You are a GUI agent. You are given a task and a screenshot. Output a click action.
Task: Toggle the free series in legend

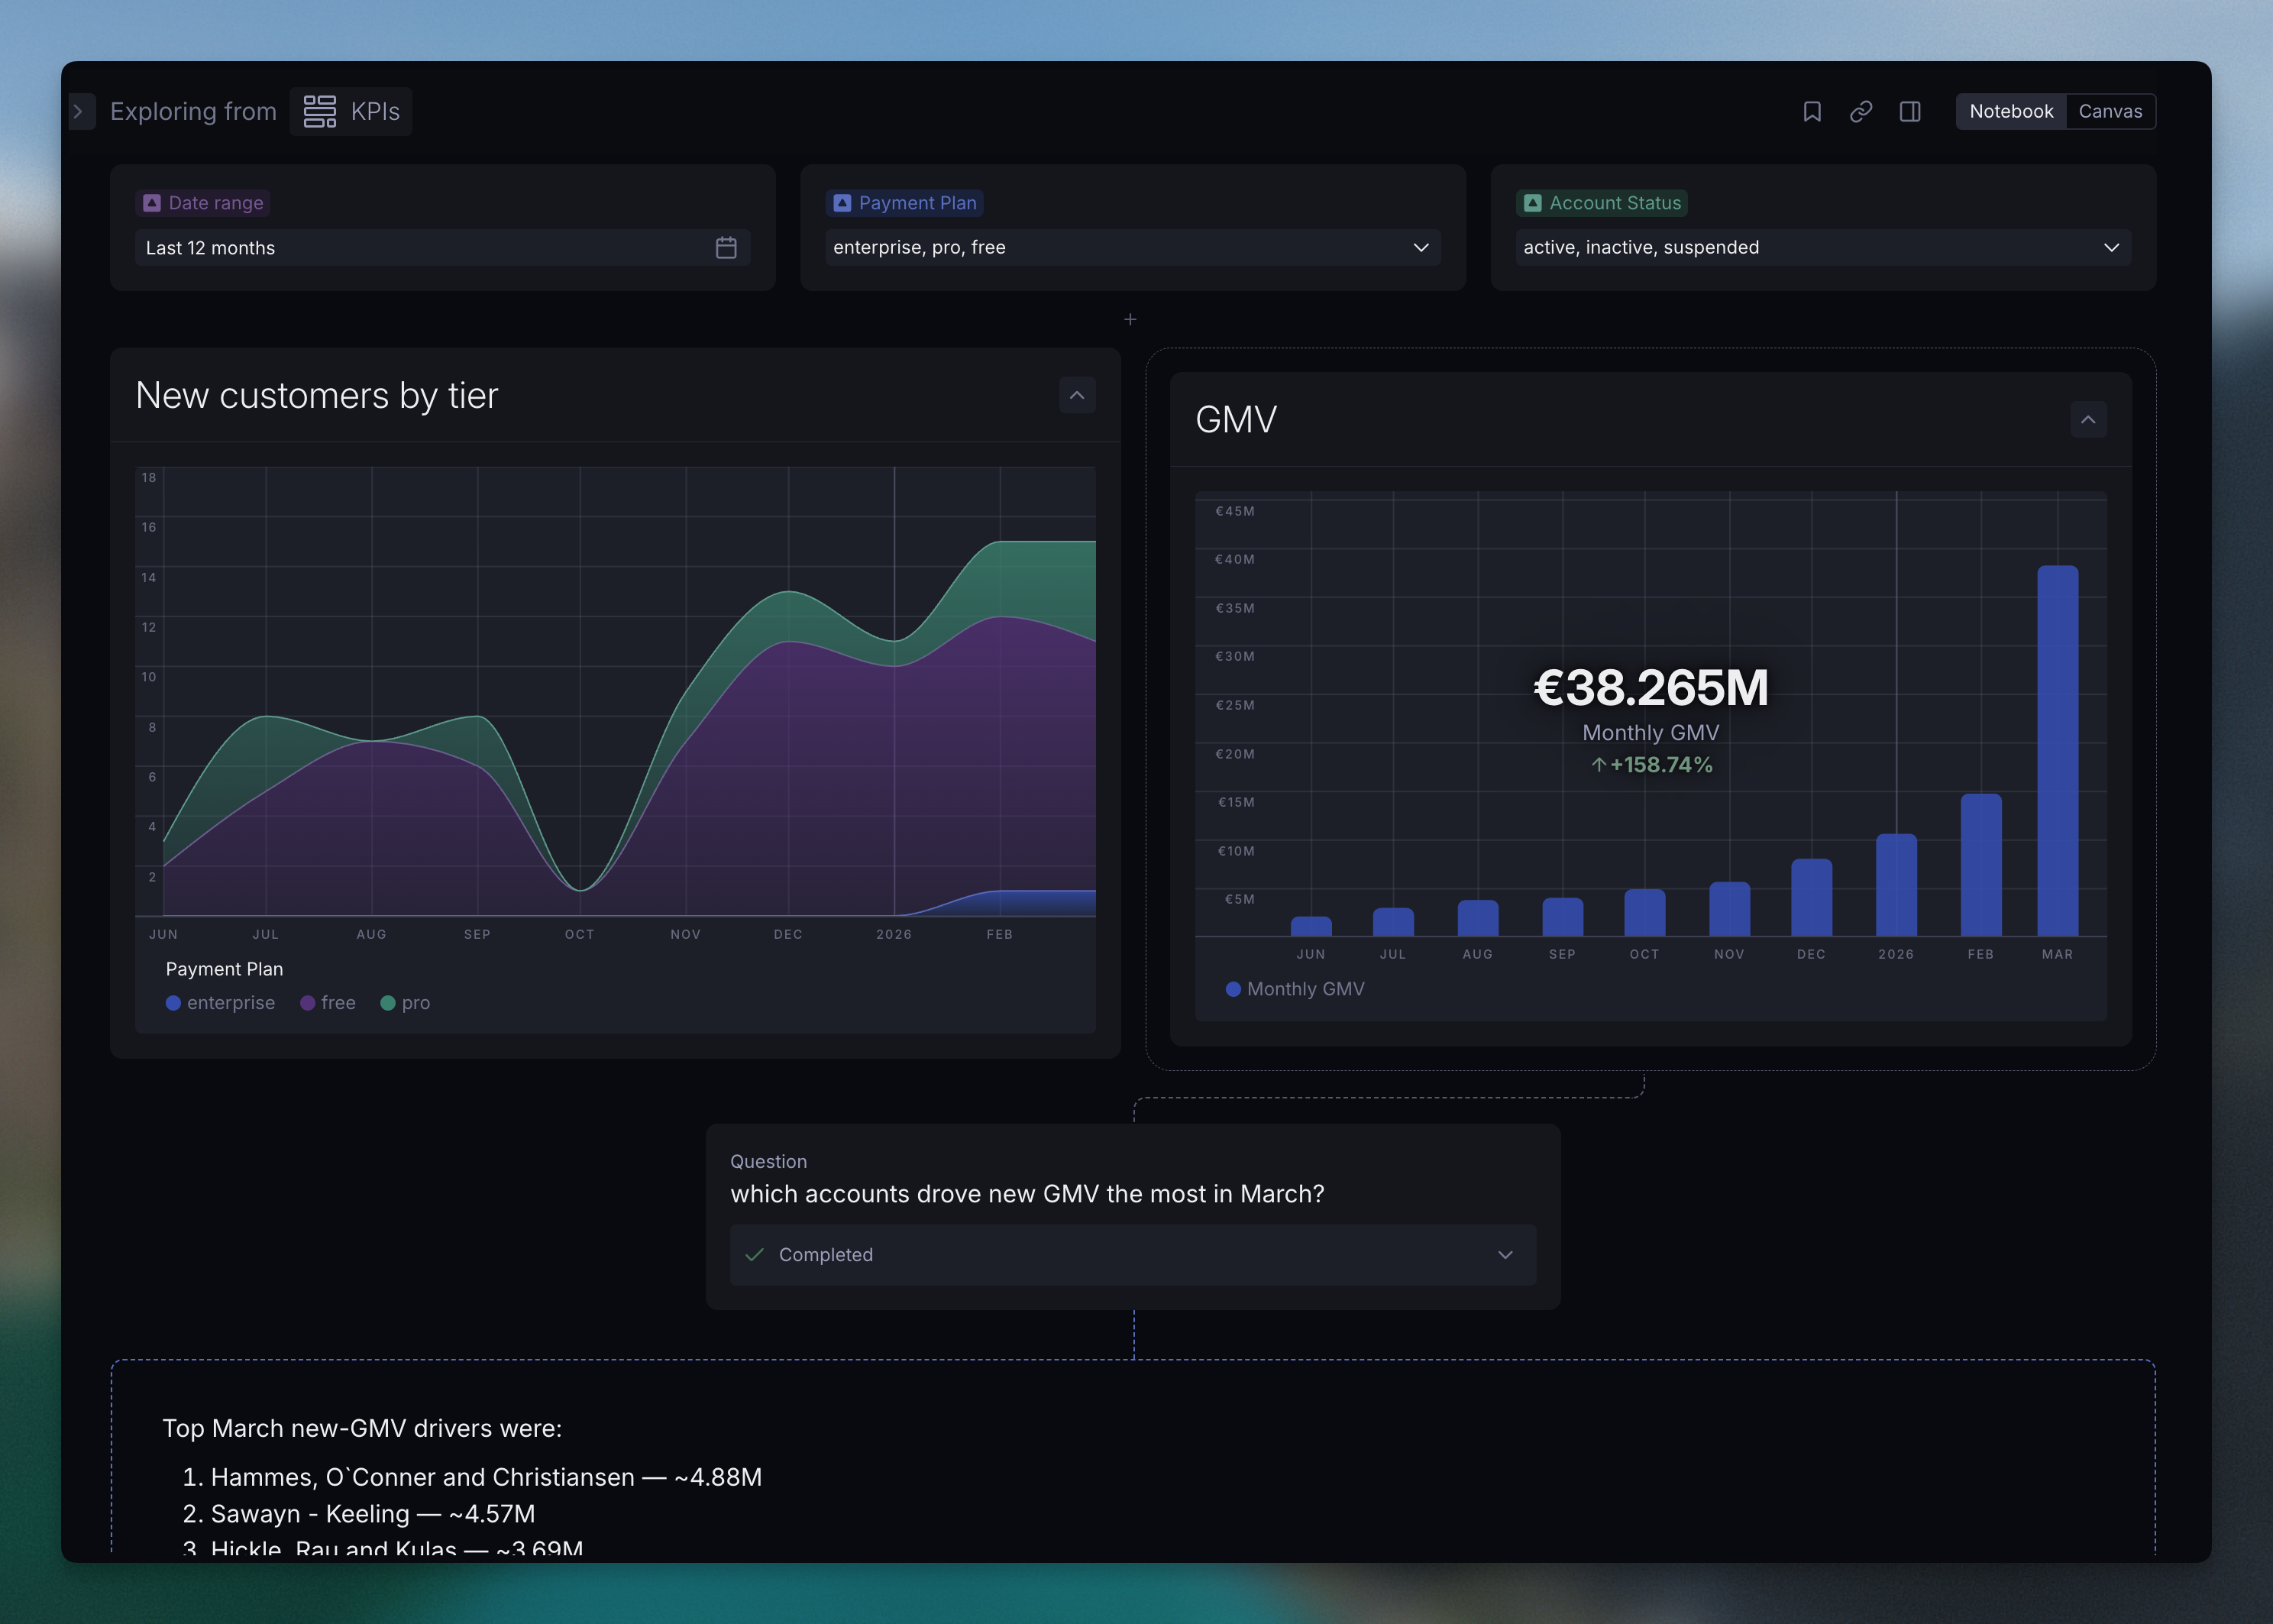pyautogui.click(x=328, y=1003)
